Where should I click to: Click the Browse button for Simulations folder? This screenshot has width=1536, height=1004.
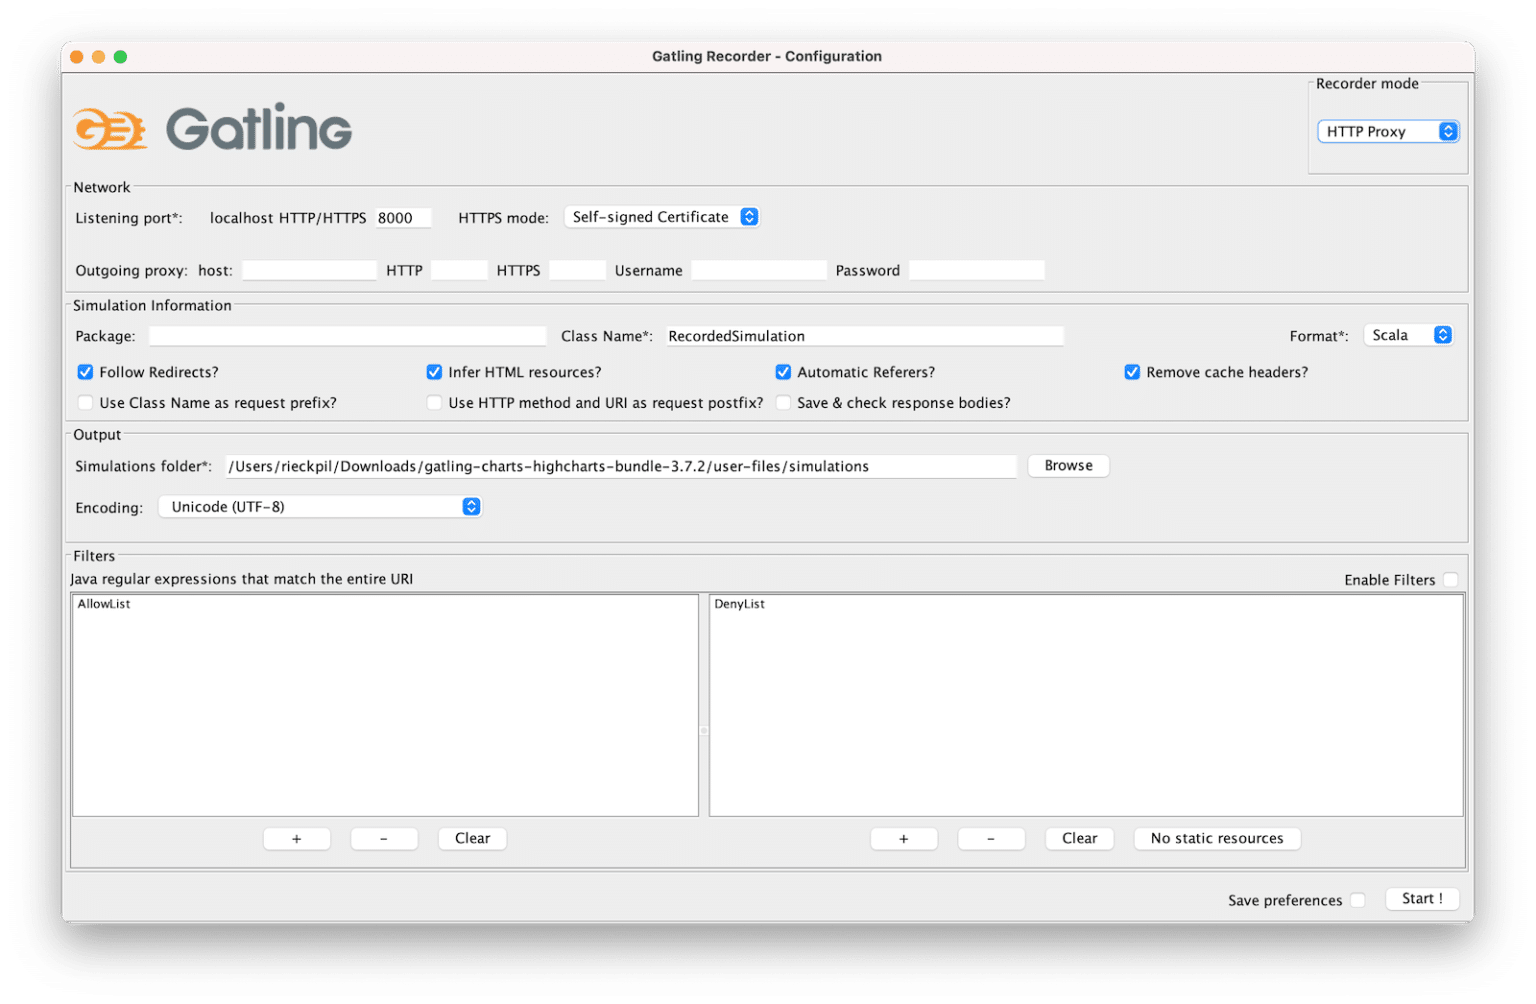[1067, 465]
